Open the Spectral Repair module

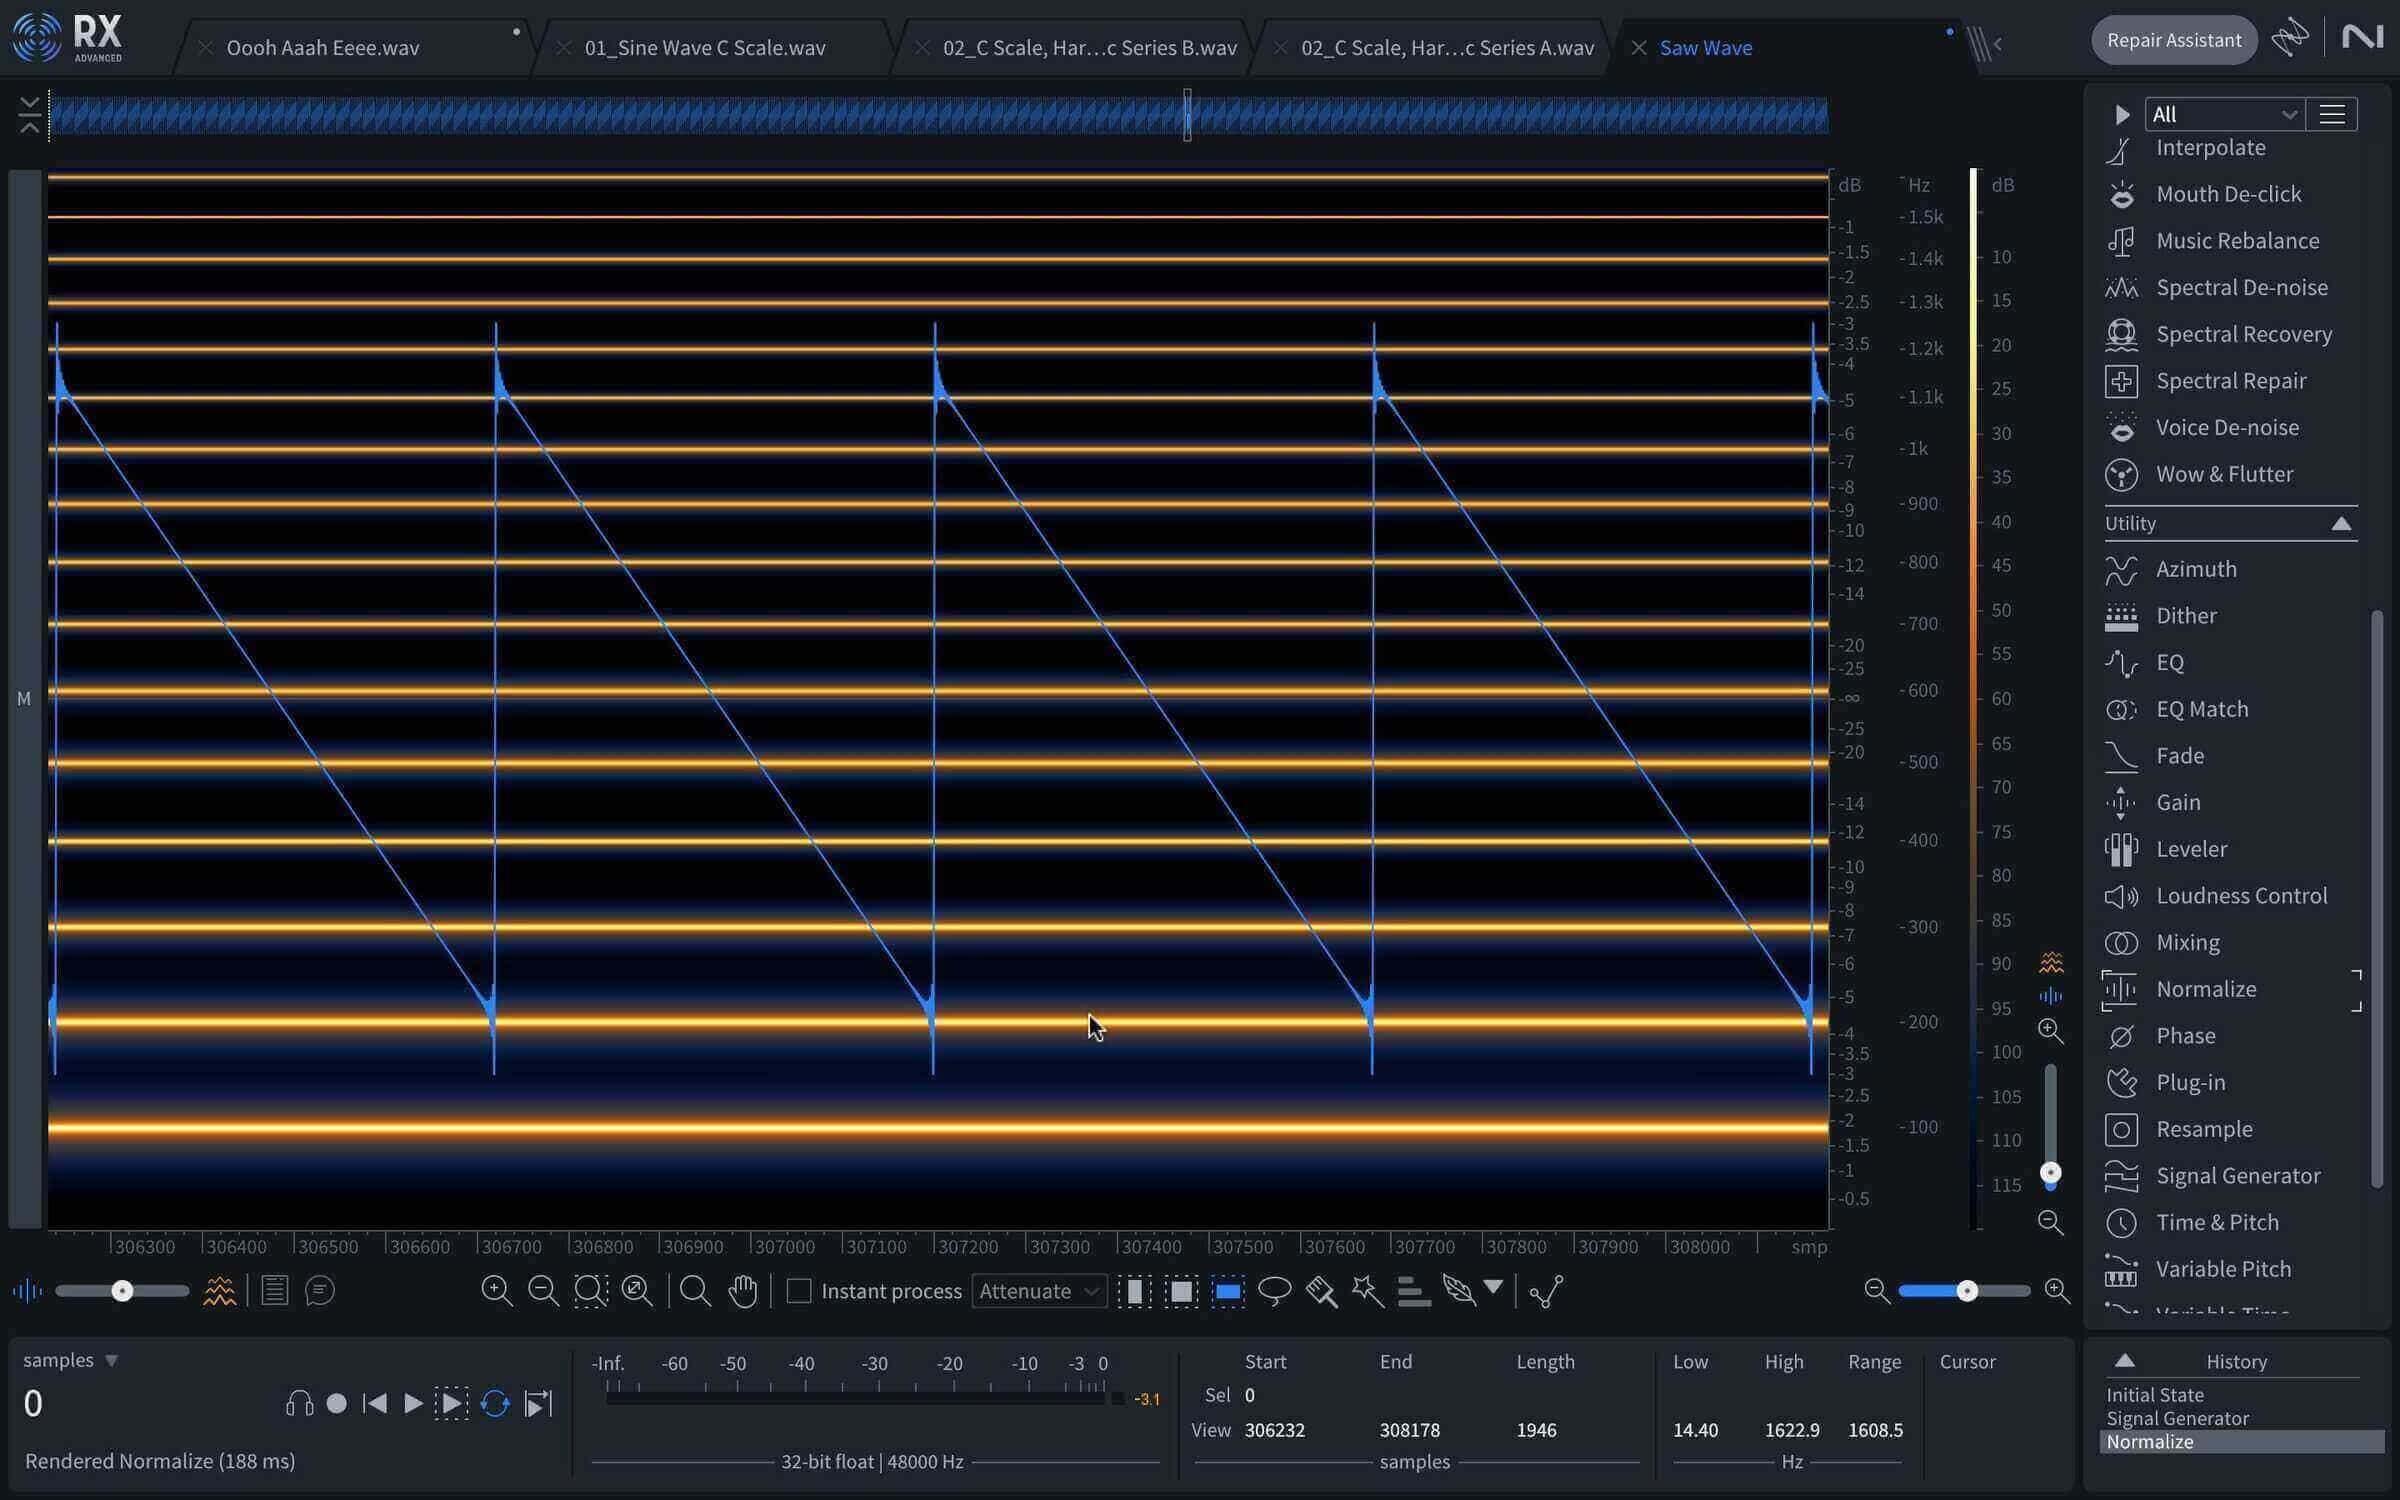pos(2230,381)
